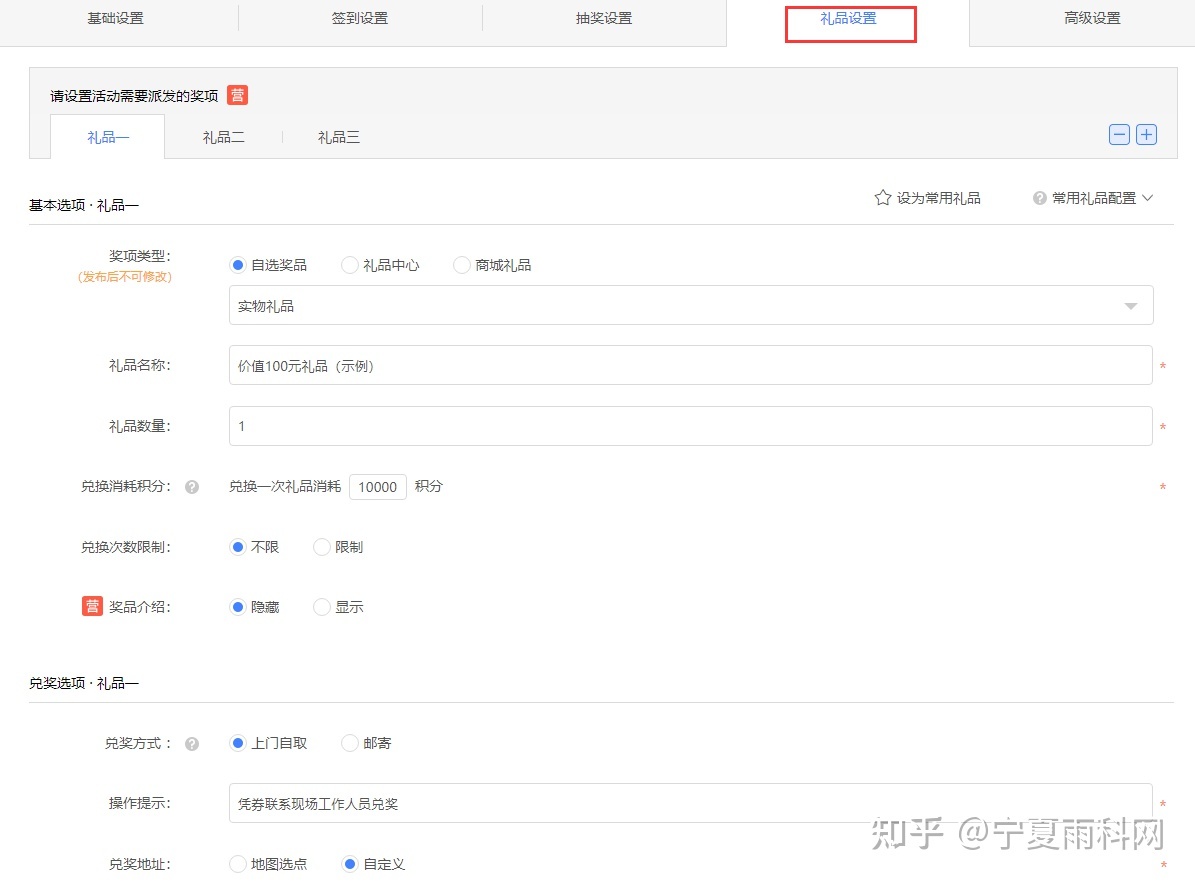Click the star icon for 设为常用礼品
The height and width of the screenshot is (882, 1195).
click(883, 198)
